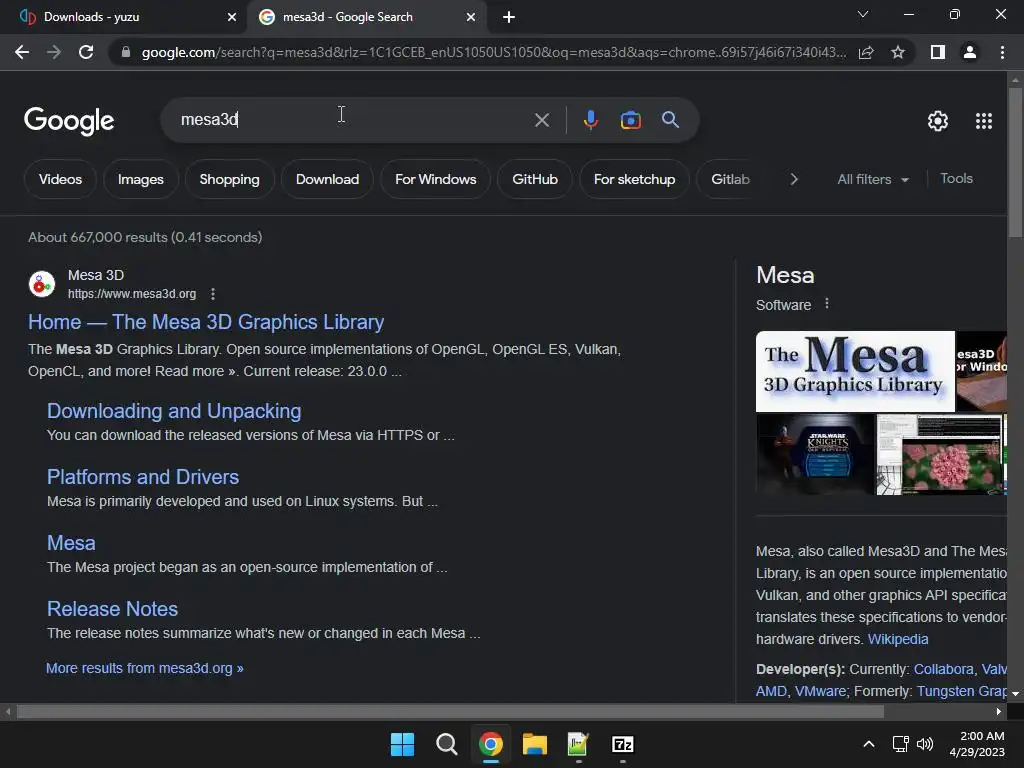Click the browser forward arrow
The width and height of the screenshot is (1024, 768).
[x=54, y=52]
